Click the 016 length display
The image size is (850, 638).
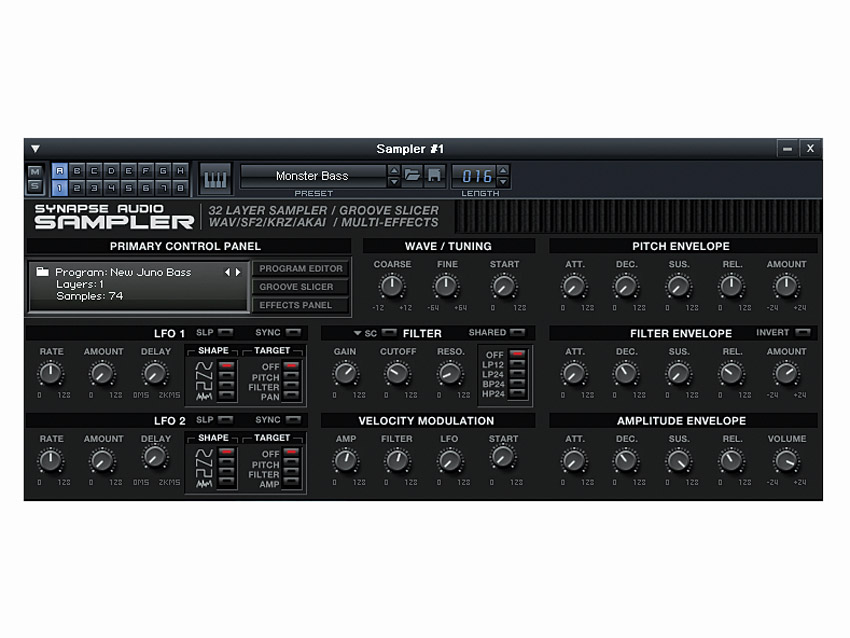pyautogui.click(x=475, y=176)
